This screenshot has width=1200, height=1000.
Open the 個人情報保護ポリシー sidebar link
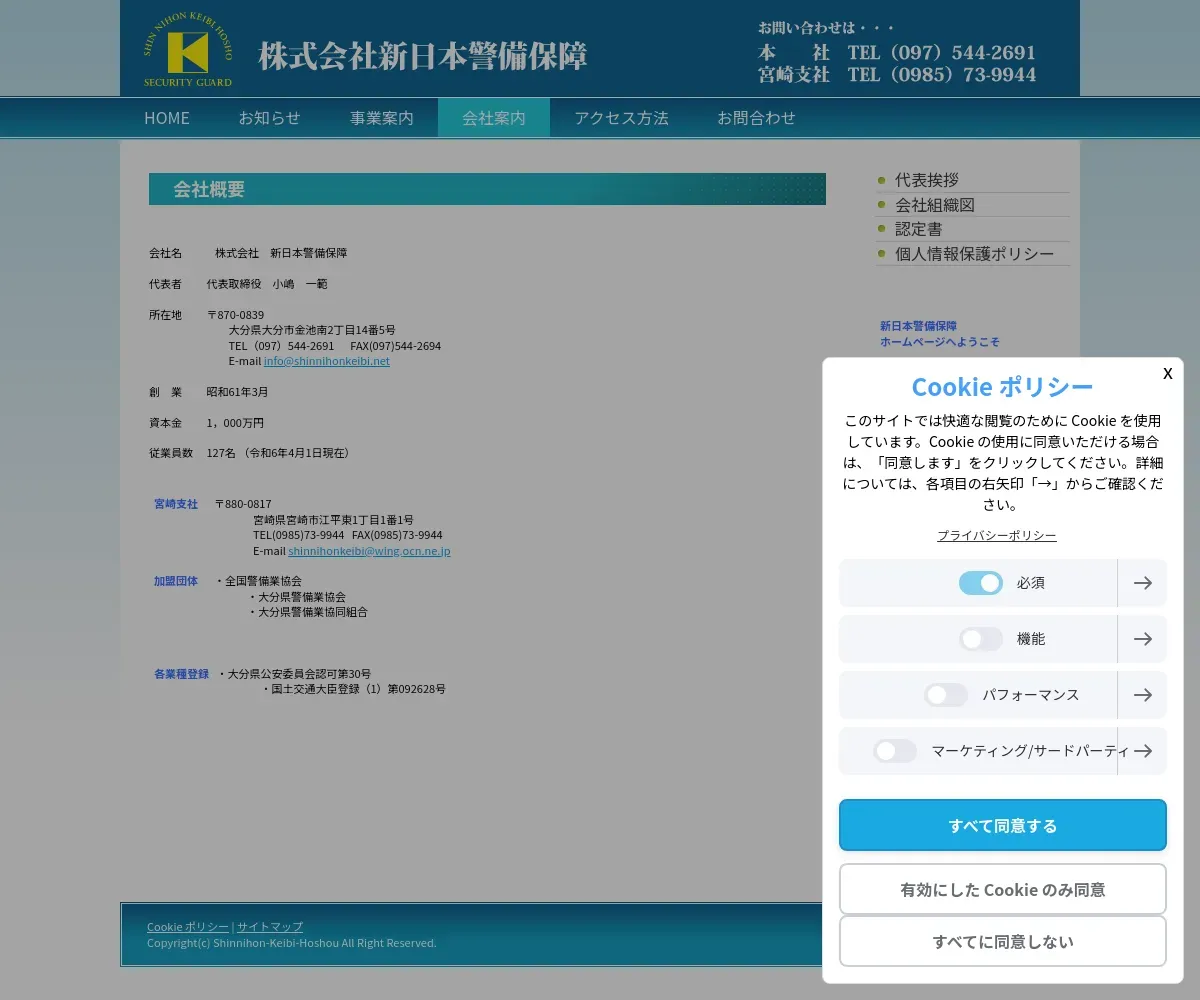pyautogui.click(x=974, y=254)
